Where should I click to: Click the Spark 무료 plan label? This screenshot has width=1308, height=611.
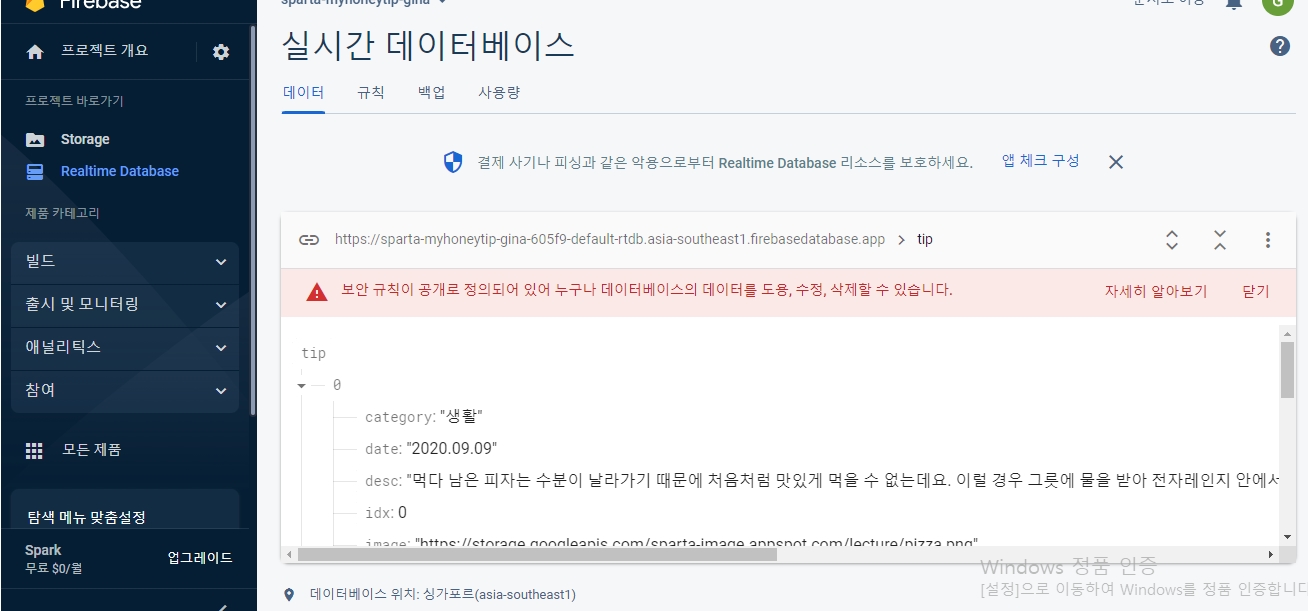point(53,559)
